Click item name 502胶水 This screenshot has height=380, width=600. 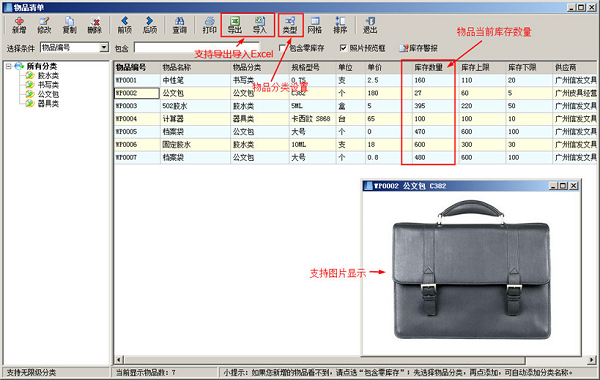(174, 106)
